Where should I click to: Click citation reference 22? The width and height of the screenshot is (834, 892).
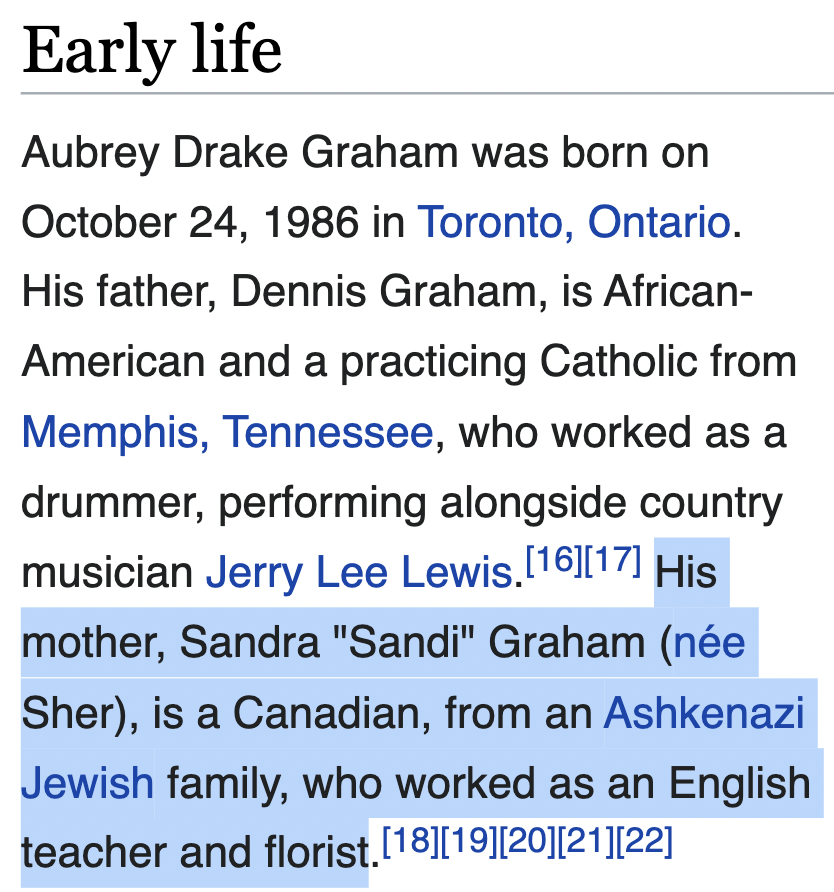pyautogui.click(x=644, y=840)
